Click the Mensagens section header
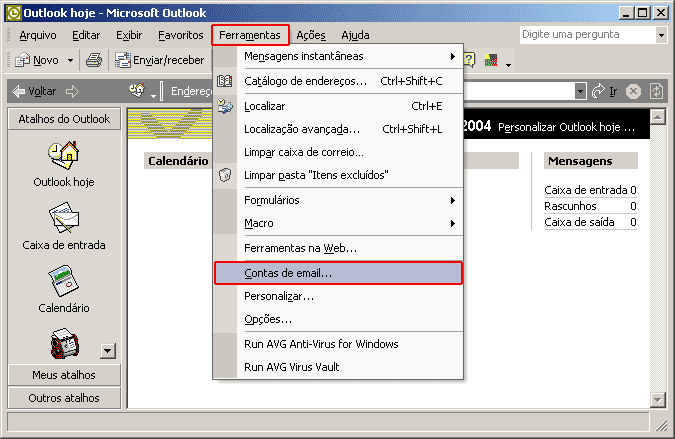This screenshot has width=675, height=439. click(591, 161)
